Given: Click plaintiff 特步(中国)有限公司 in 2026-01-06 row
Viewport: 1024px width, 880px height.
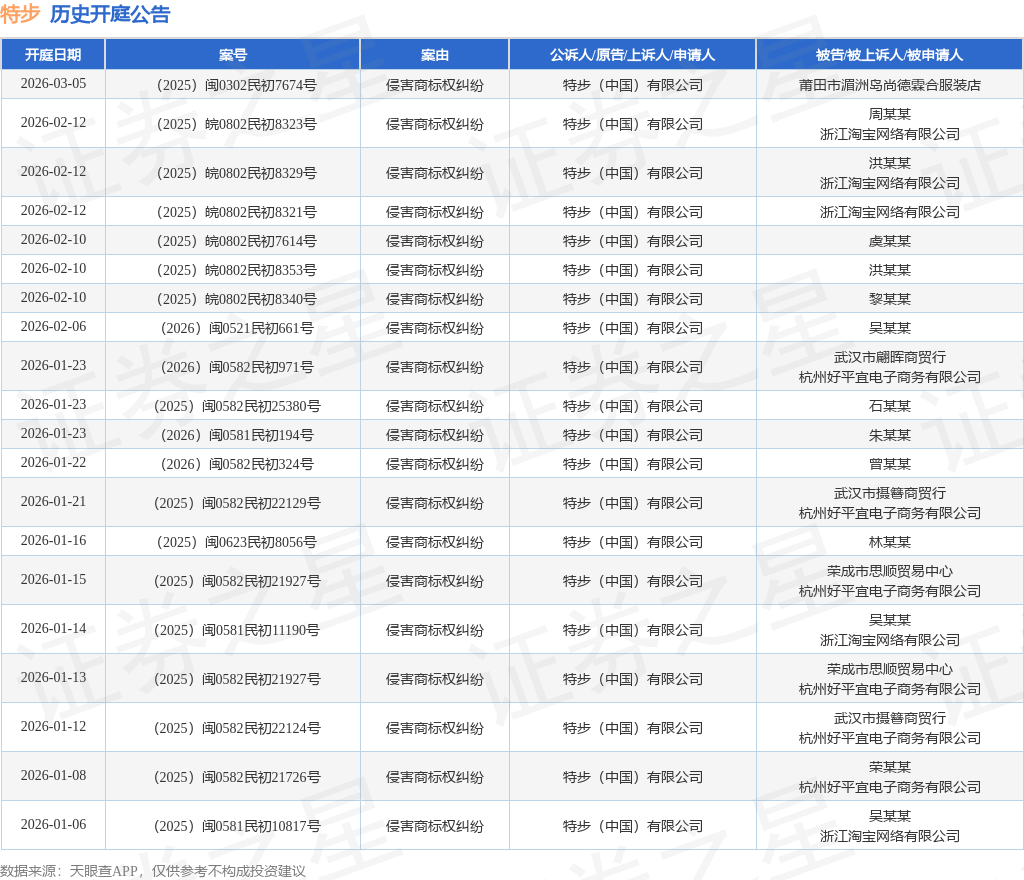Looking at the screenshot, I should tap(632, 826).
